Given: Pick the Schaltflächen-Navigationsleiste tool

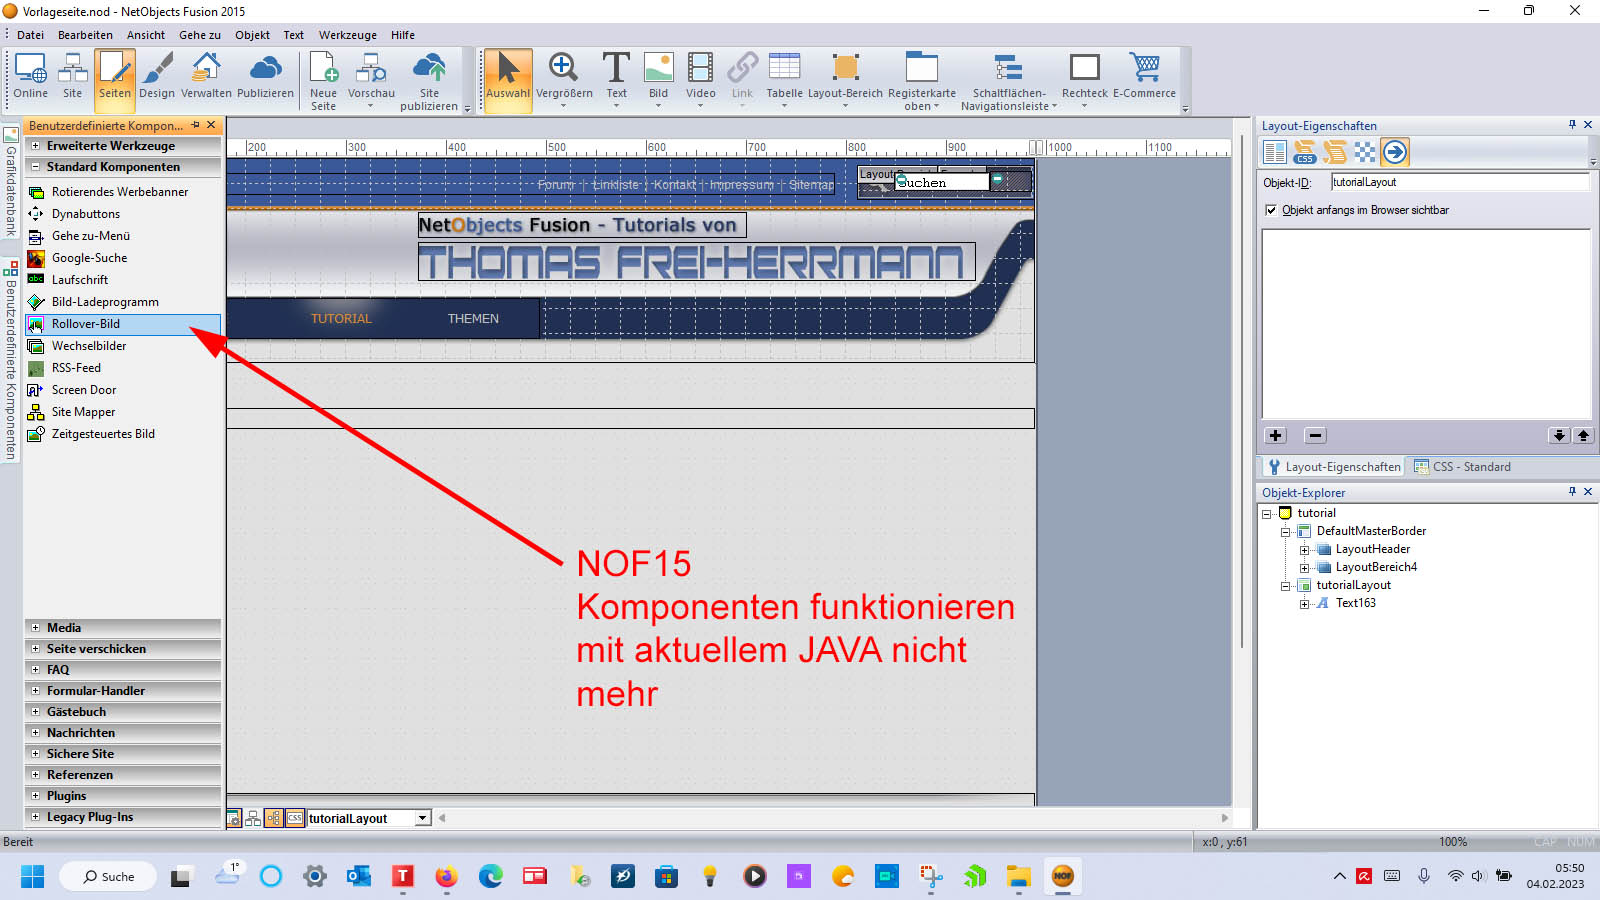Looking at the screenshot, I should point(1009,81).
